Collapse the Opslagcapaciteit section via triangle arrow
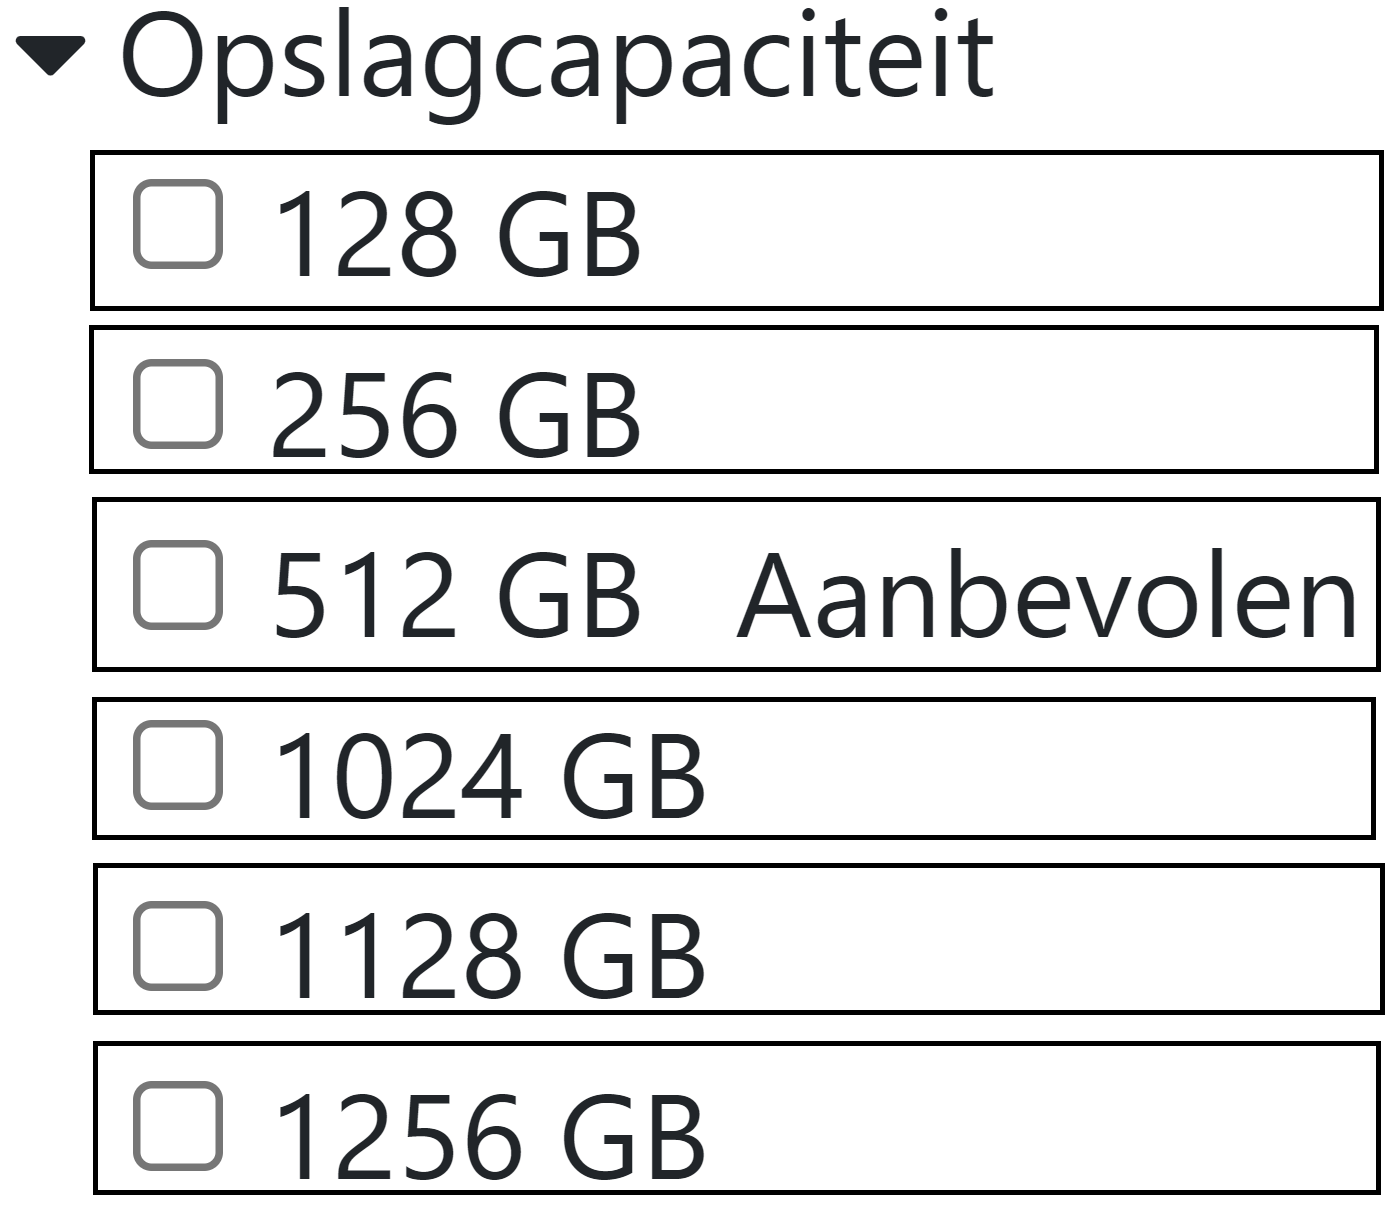The width and height of the screenshot is (1390, 1229). (51, 56)
